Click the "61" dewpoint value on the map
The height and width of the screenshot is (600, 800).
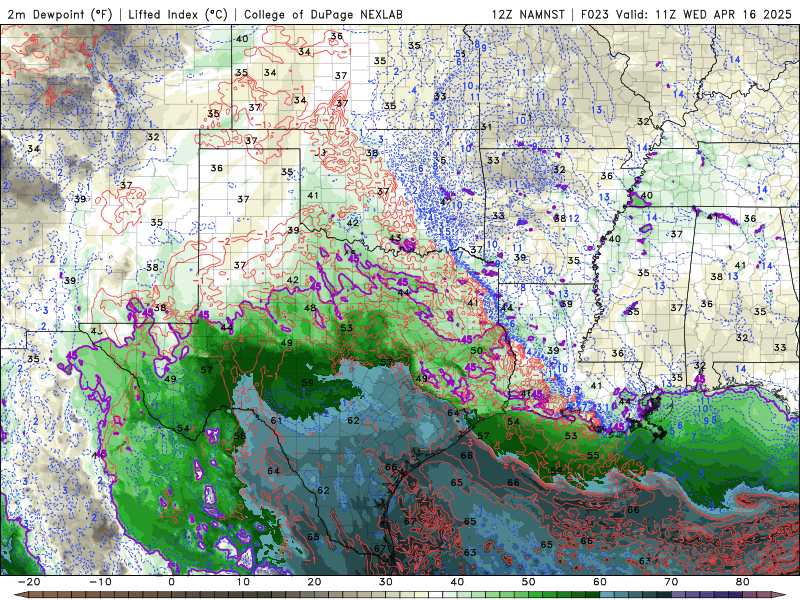276,420
